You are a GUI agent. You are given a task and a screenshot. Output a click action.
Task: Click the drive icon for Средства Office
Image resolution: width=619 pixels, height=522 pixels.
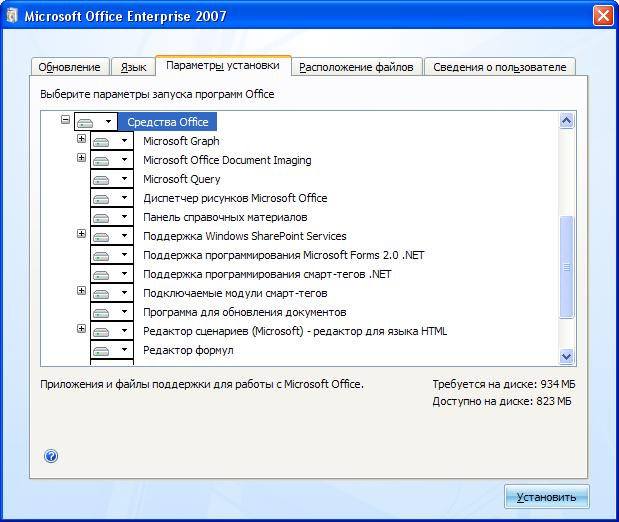[86, 122]
